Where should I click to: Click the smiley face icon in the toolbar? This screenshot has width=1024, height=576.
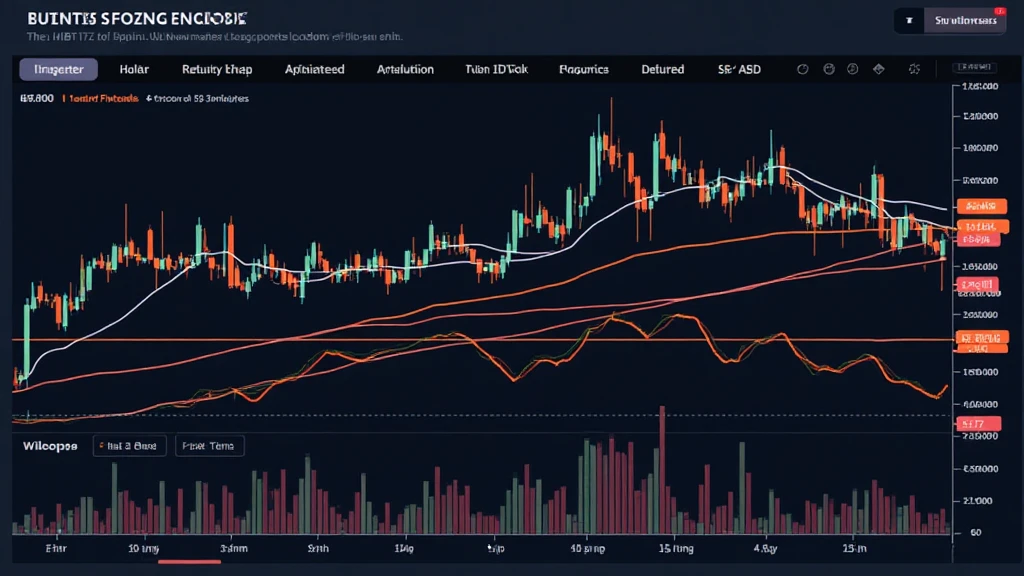point(828,70)
